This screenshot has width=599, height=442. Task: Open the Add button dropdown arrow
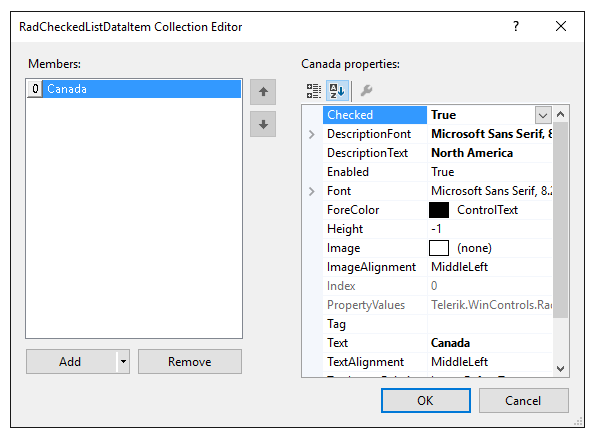[123, 361]
